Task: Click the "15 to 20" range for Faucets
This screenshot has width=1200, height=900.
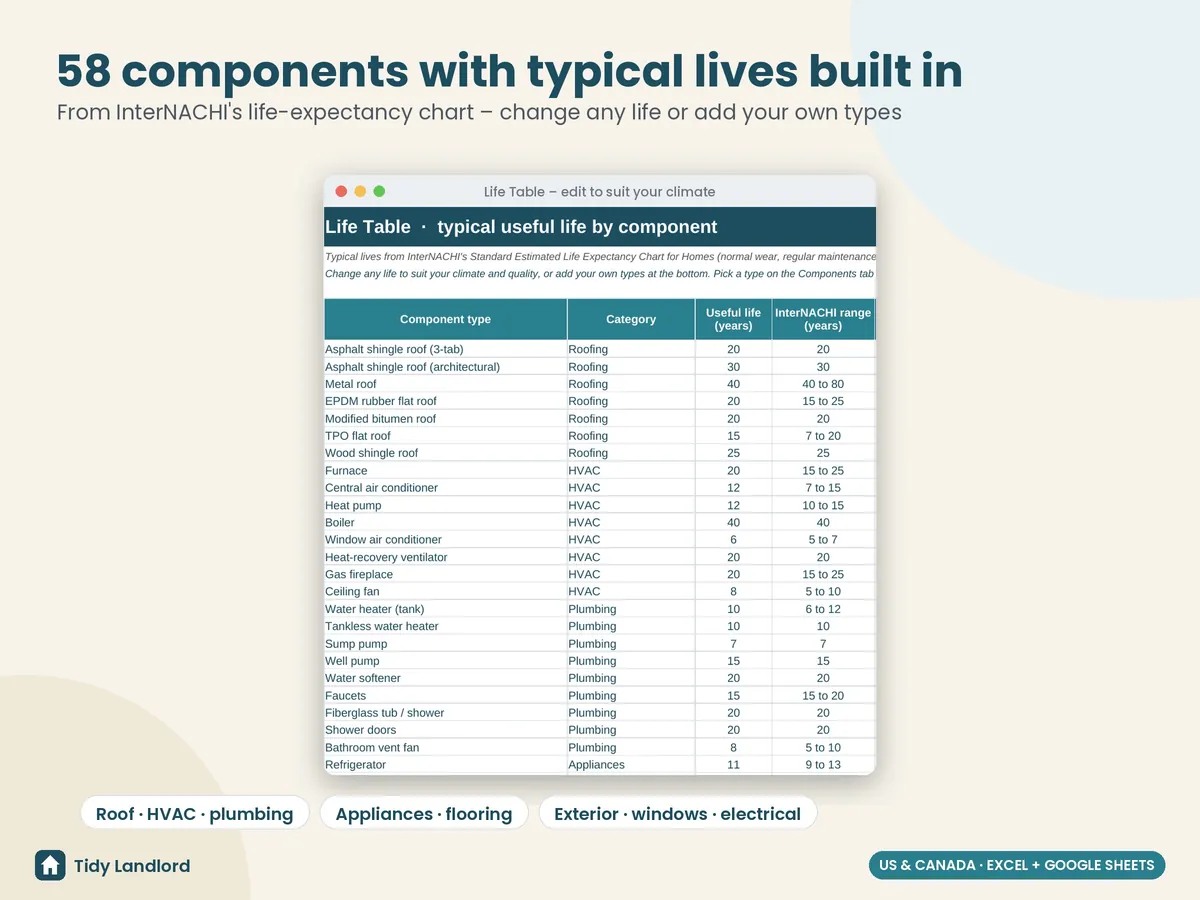Action: (x=823, y=696)
